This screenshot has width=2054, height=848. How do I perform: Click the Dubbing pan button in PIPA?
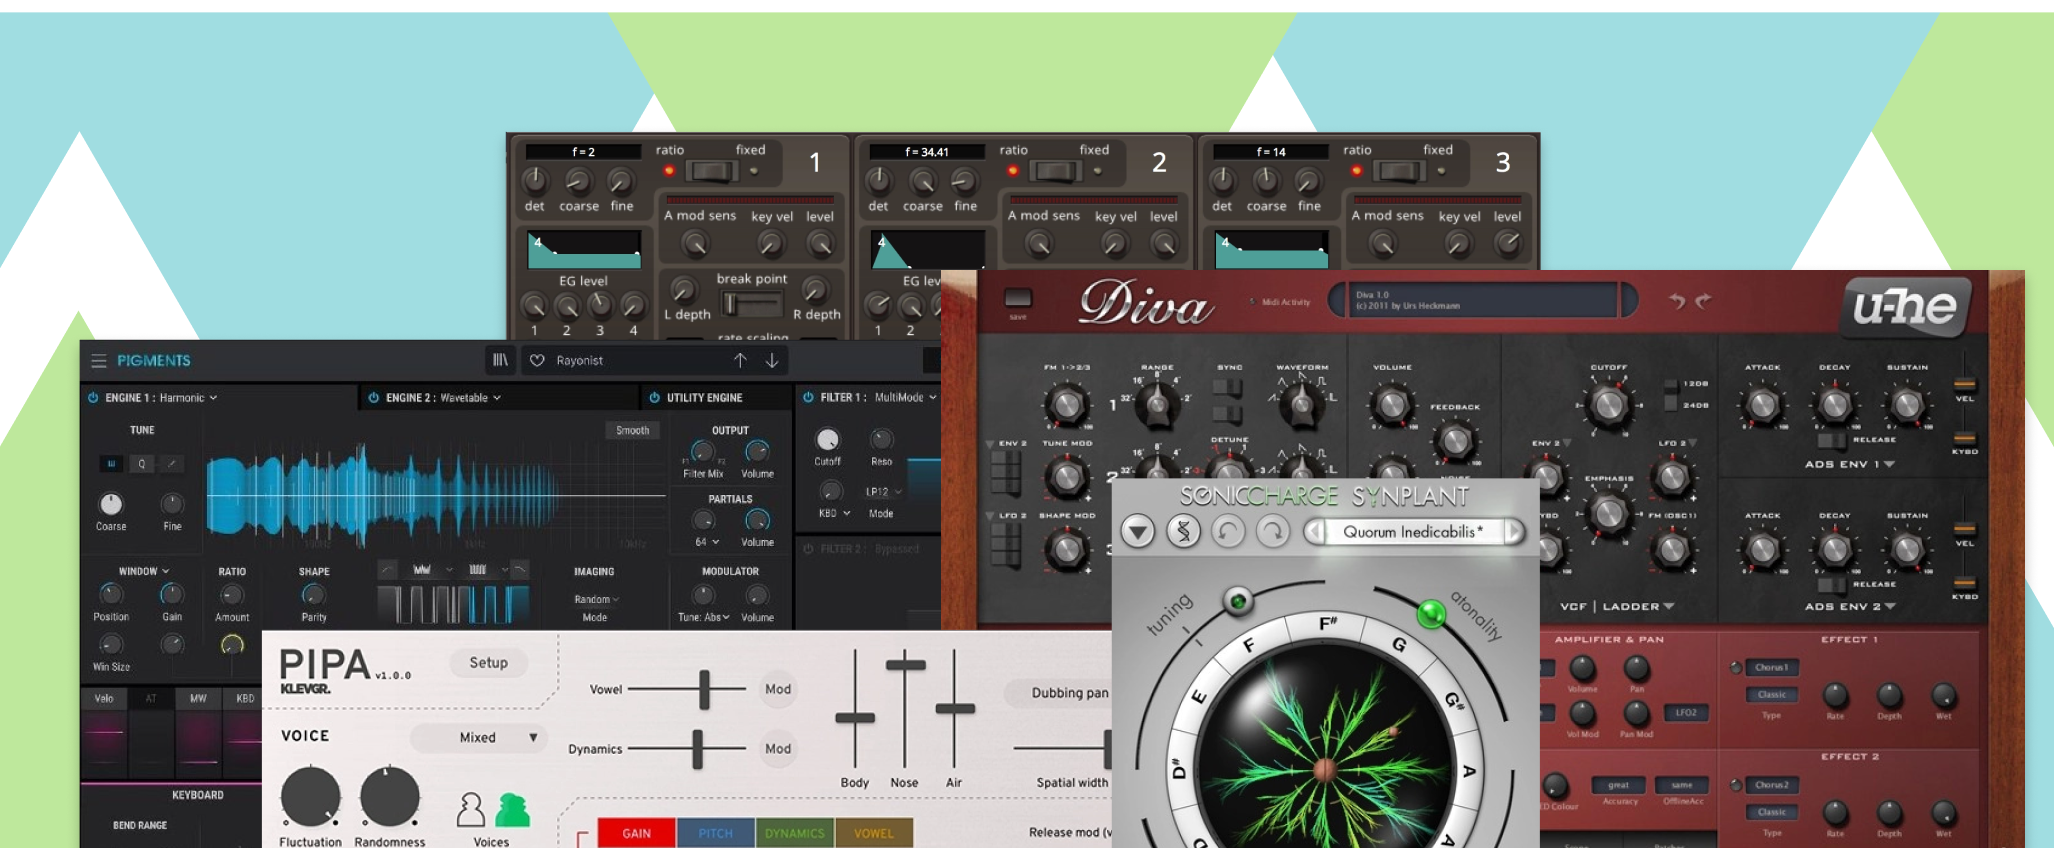[1060, 693]
